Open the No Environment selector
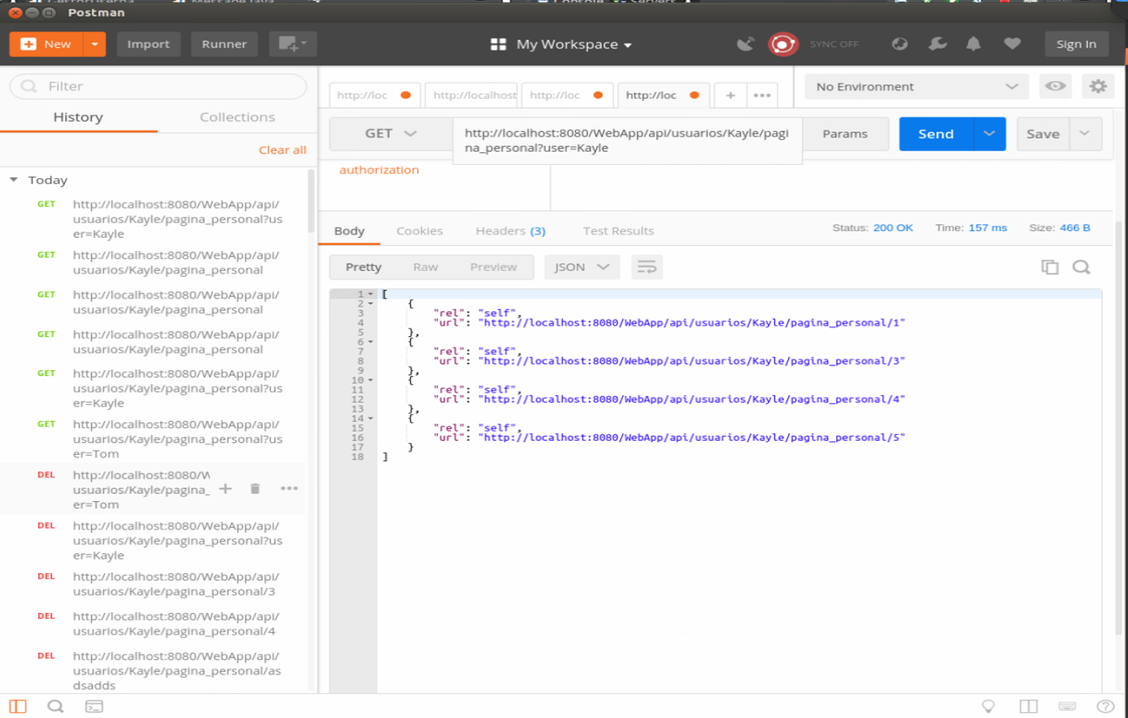The height and width of the screenshot is (718, 1128). 916,86
